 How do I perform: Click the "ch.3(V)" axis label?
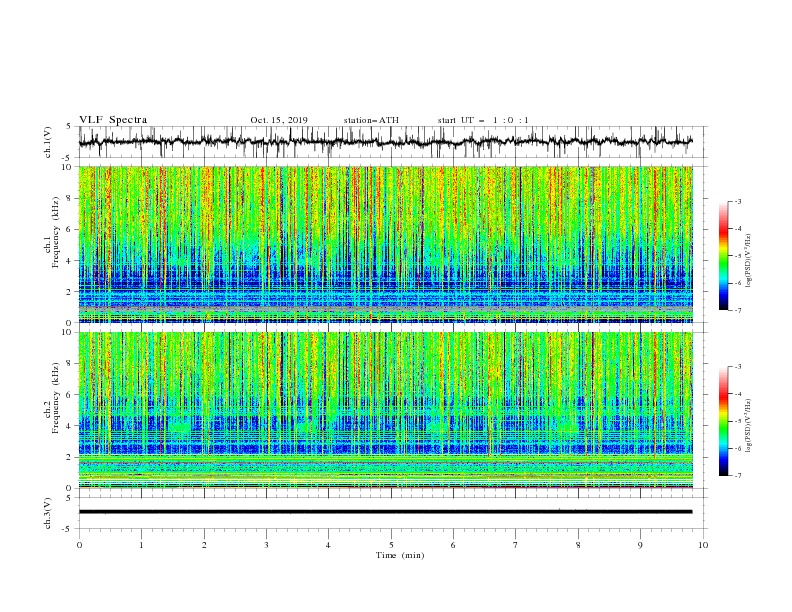pos(48,513)
